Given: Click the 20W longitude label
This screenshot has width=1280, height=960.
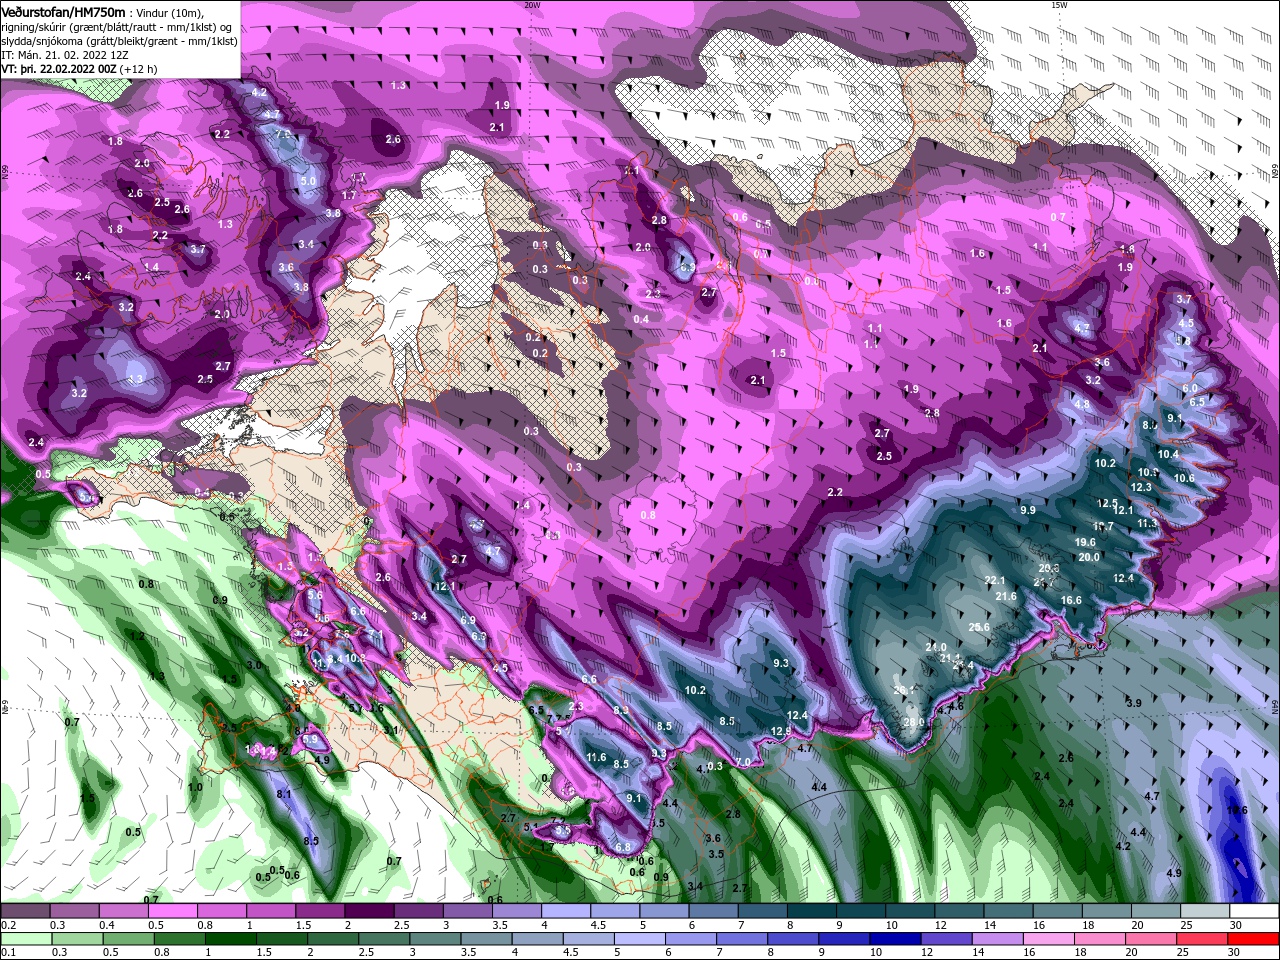Looking at the screenshot, I should (532, 5).
